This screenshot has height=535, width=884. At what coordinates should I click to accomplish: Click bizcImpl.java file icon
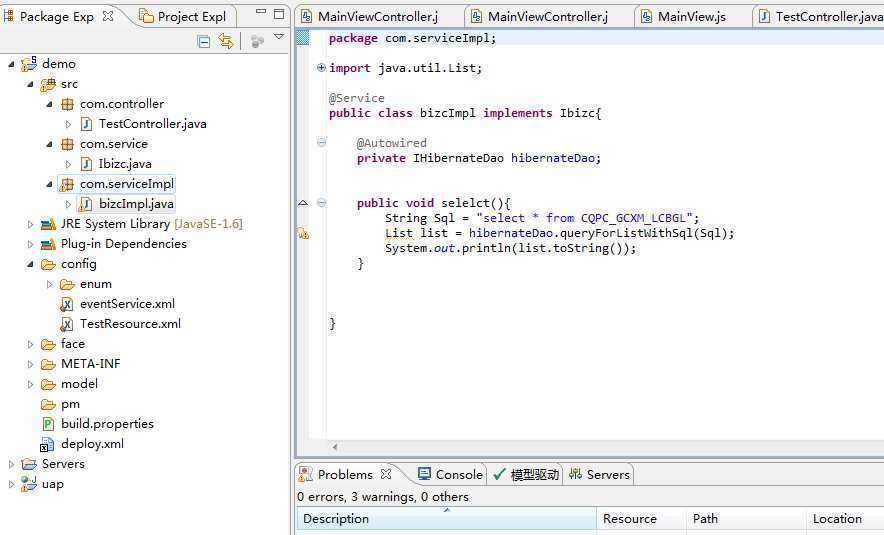pyautogui.click(x=86, y=204)
